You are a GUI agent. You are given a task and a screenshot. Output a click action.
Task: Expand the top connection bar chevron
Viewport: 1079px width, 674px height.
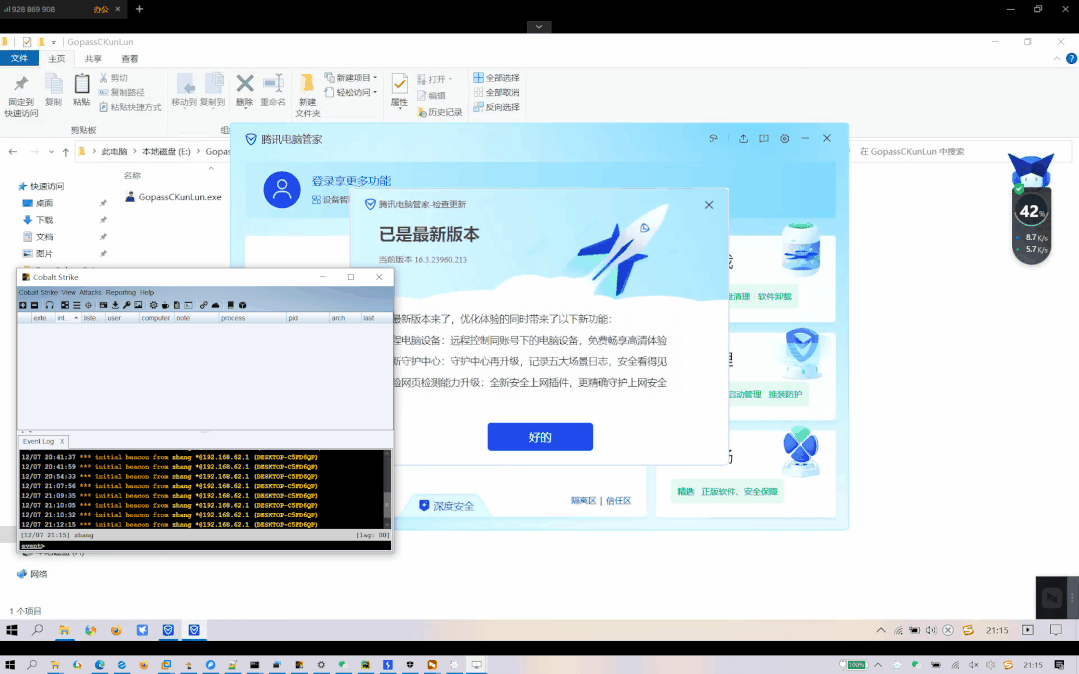point(539,26)
